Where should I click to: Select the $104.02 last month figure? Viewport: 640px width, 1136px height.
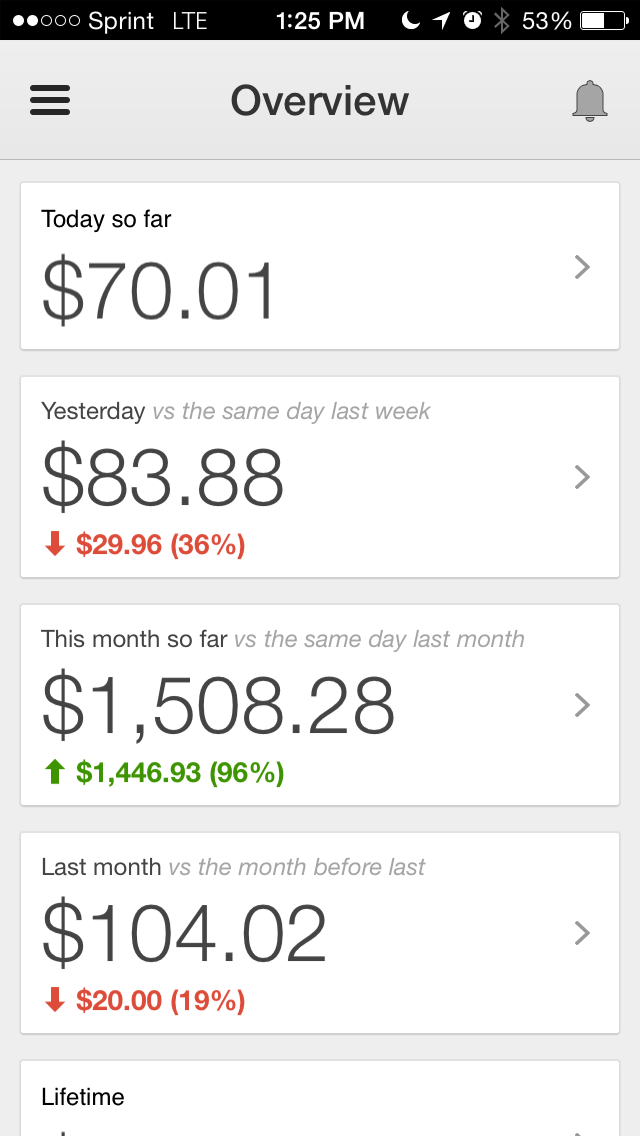184,934
